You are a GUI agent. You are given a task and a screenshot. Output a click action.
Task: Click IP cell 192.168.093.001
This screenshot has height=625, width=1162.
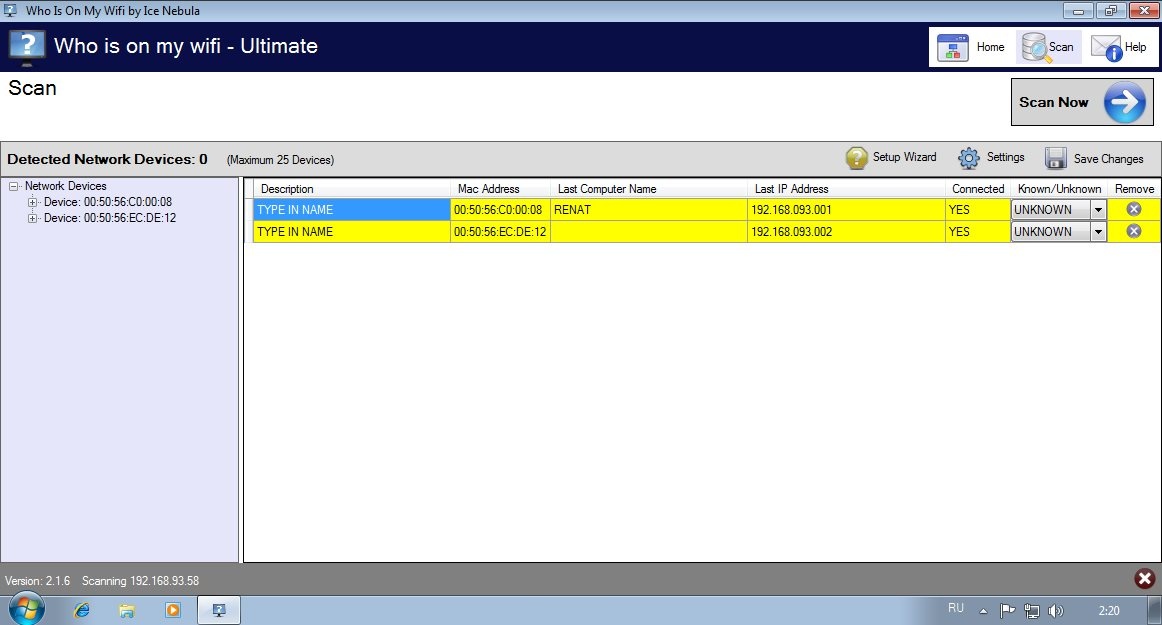point(846,210)
